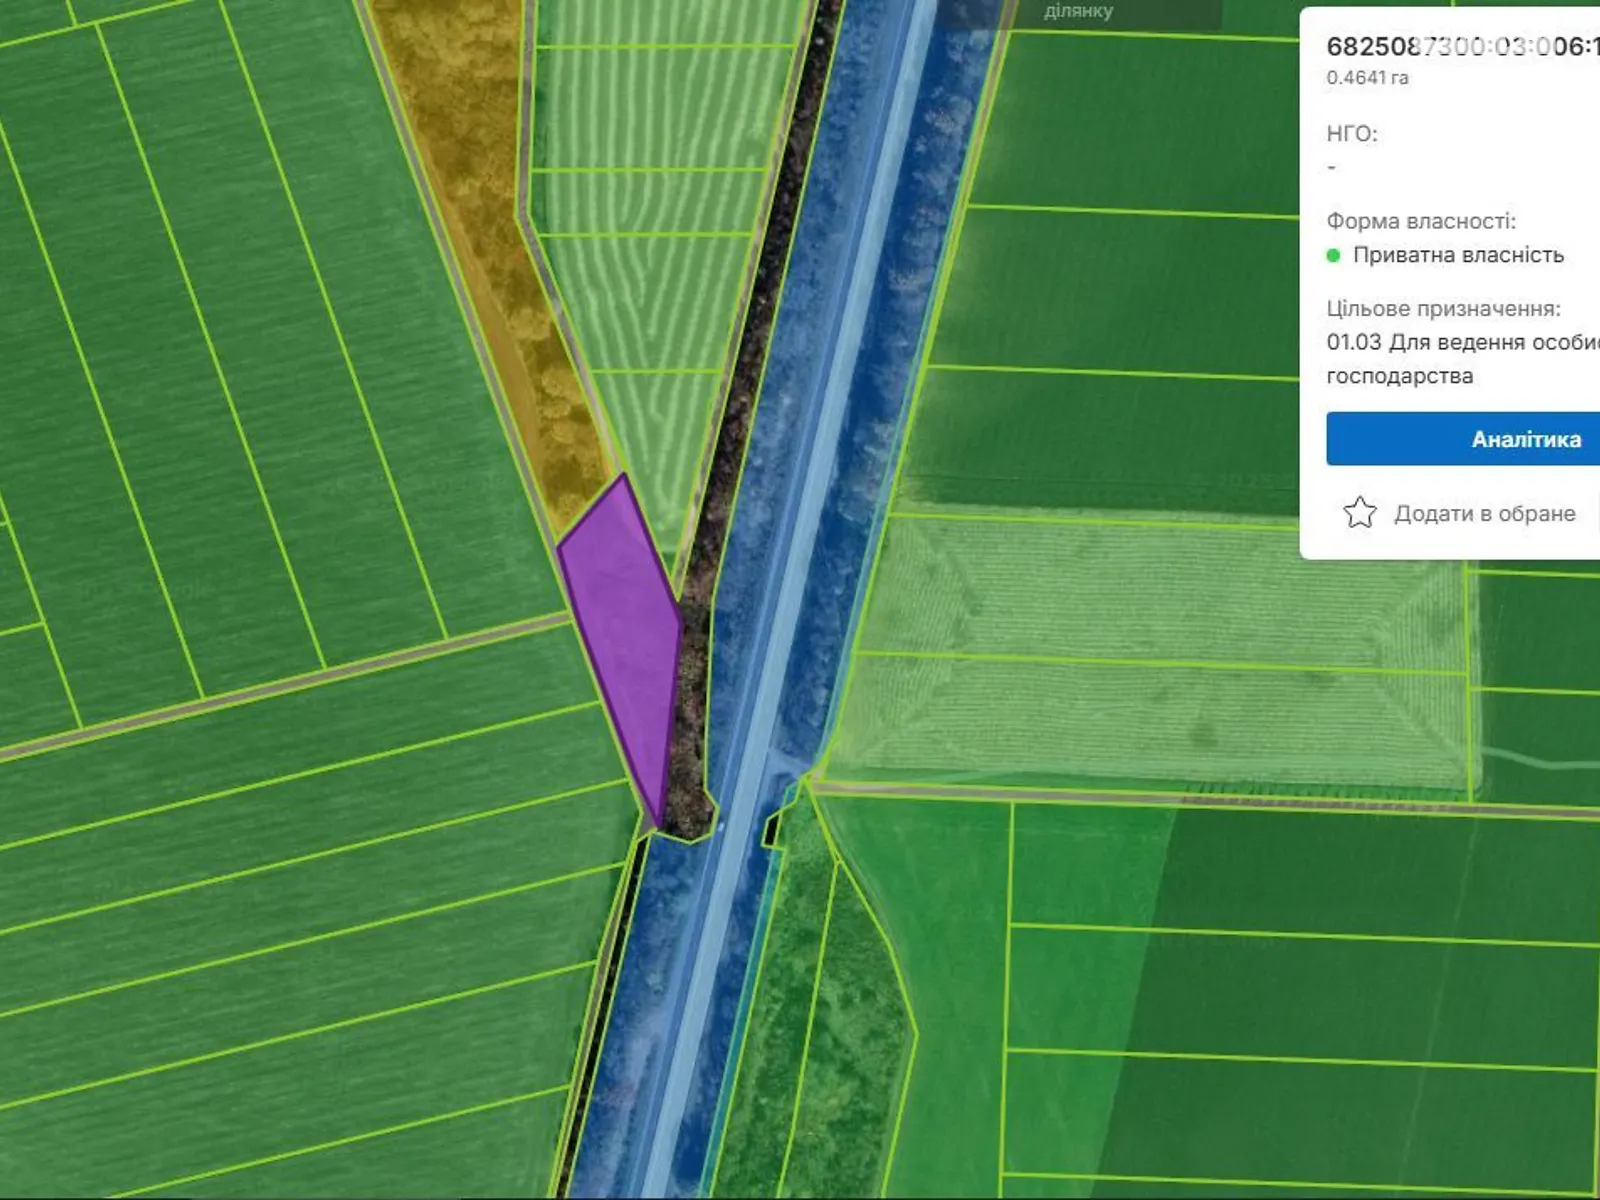Click the small black notch parcel by road

pos(772,828)
